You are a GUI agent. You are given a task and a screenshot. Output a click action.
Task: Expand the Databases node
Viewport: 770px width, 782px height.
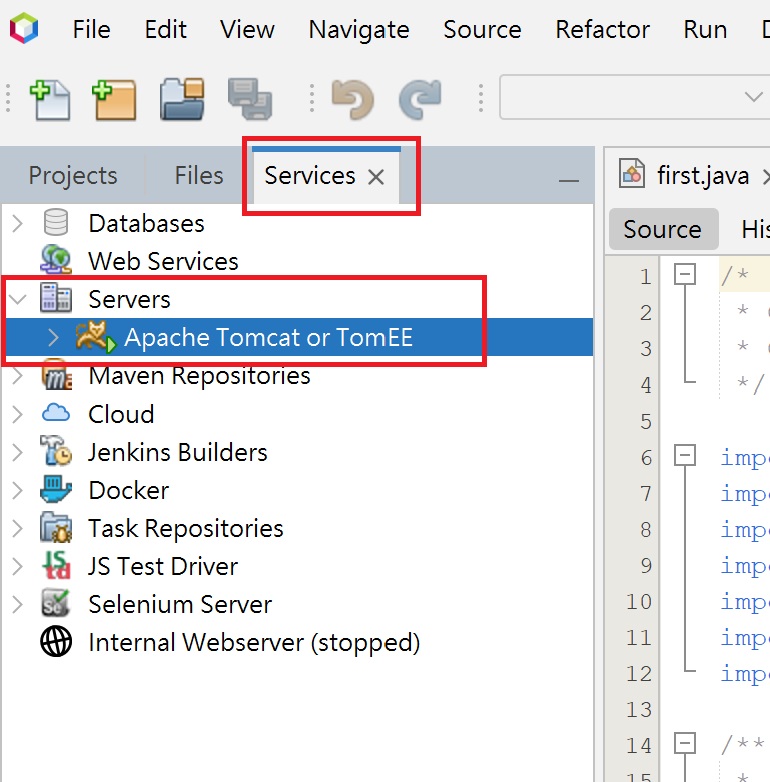coord(17,223)
